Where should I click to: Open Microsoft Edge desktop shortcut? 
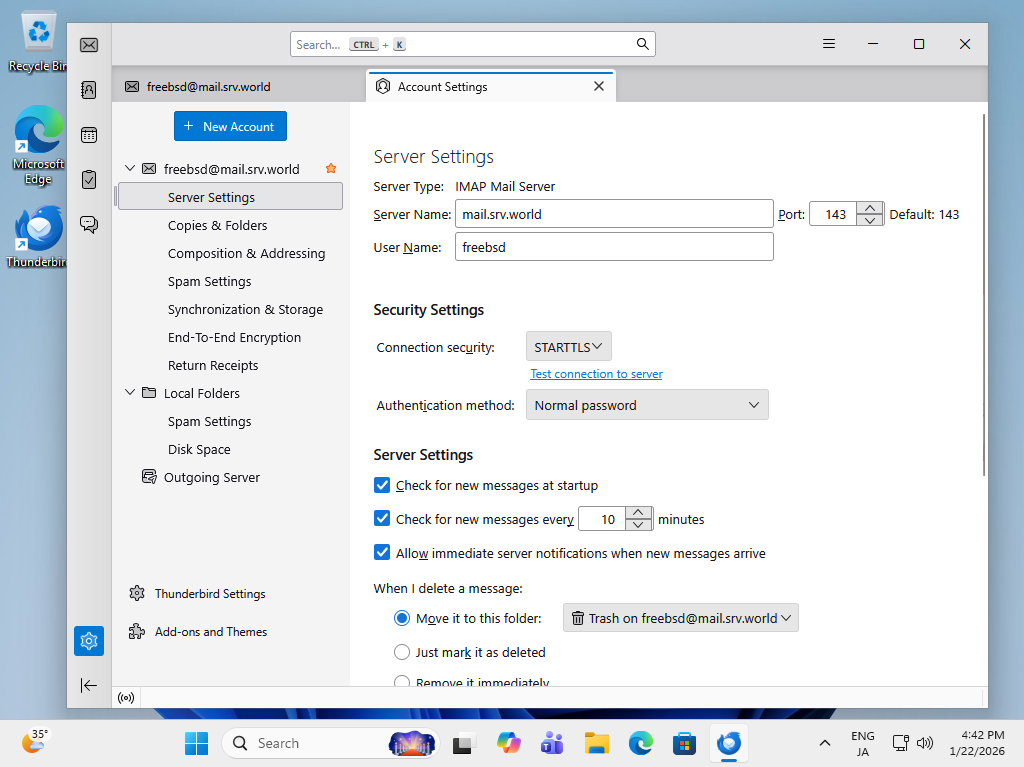pyautogui.click(x=37, y=145)
